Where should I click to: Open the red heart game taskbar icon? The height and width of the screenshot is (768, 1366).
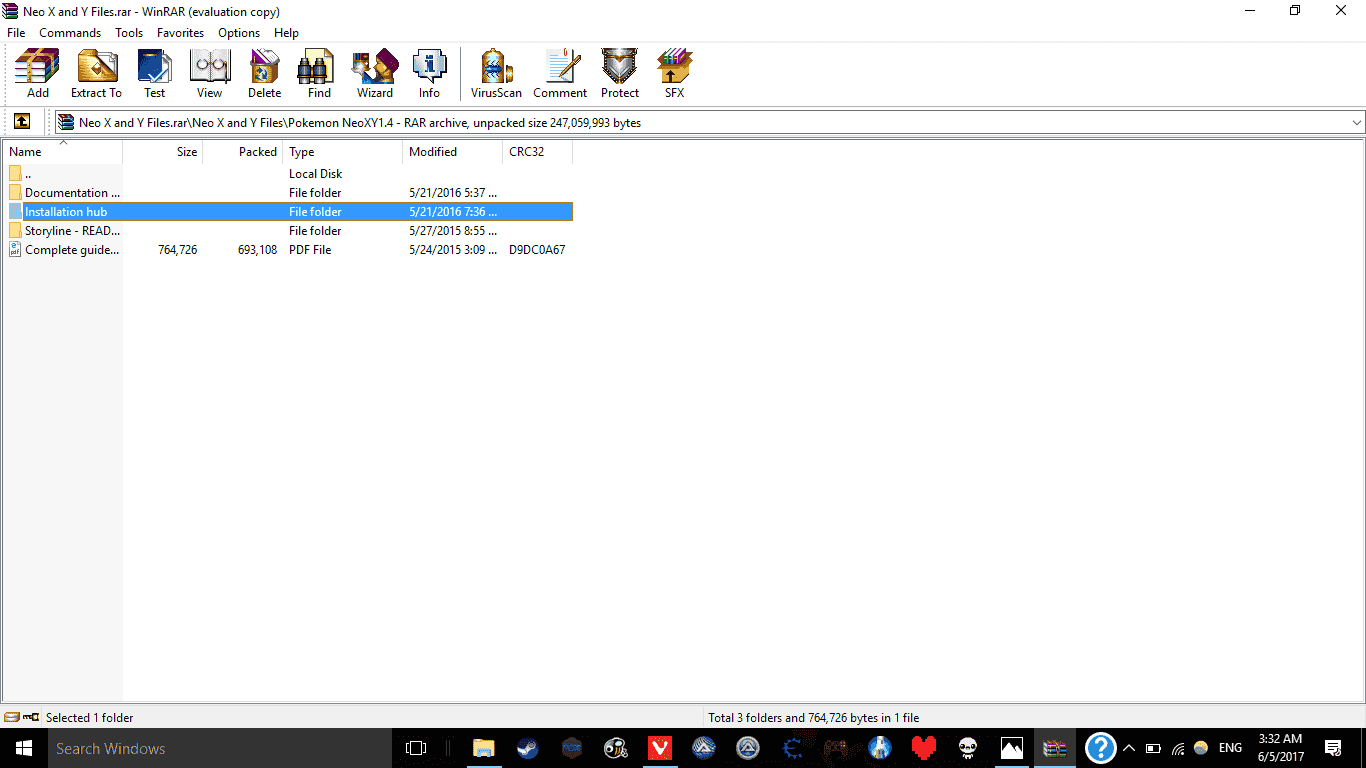click(x=923, y=748)
